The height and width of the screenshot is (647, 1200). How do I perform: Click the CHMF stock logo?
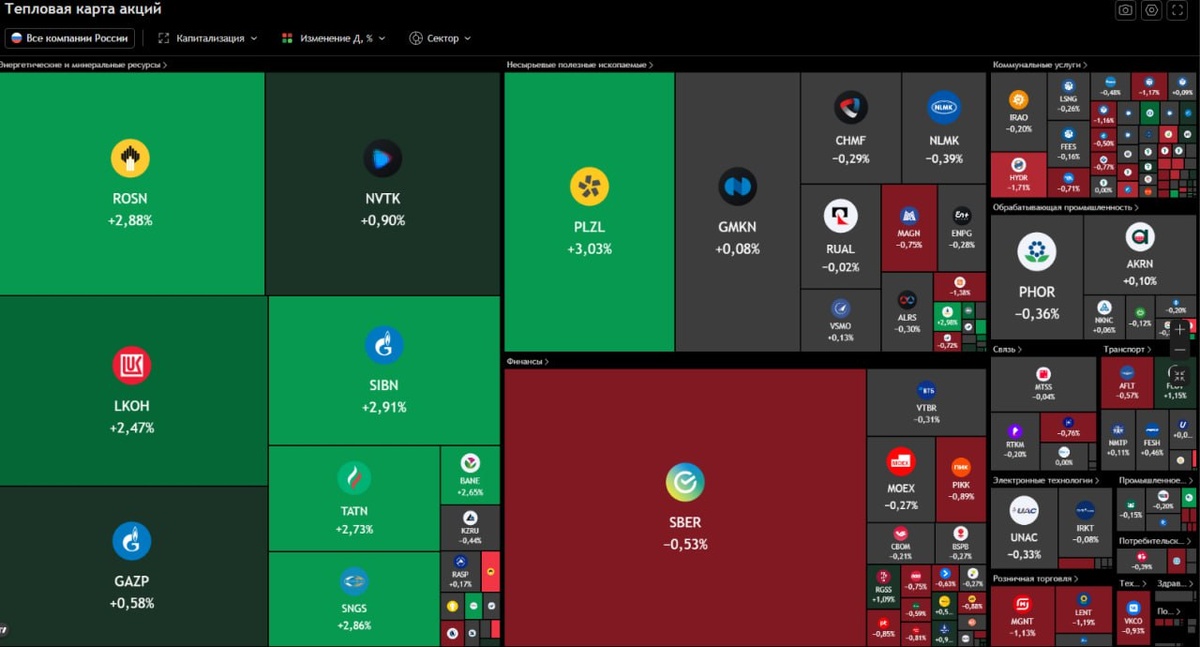click(x=851, y=108)
